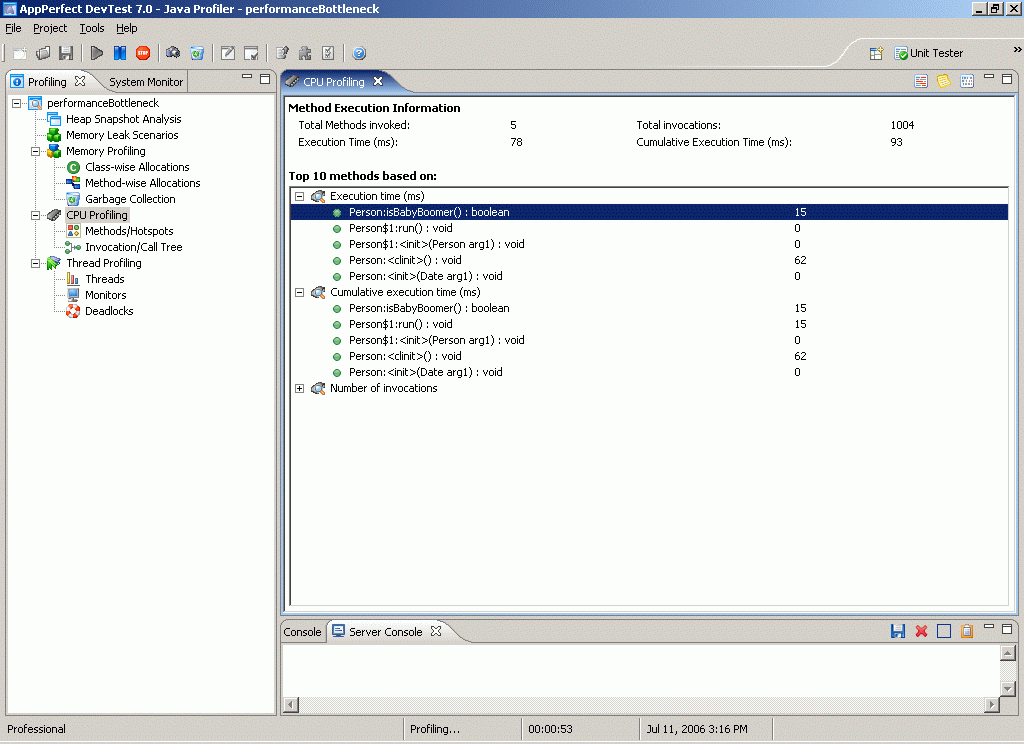Click the puzzle piece toolbar icon
The height and width of the screenshot is (744, 1024).
pos(305,54)
